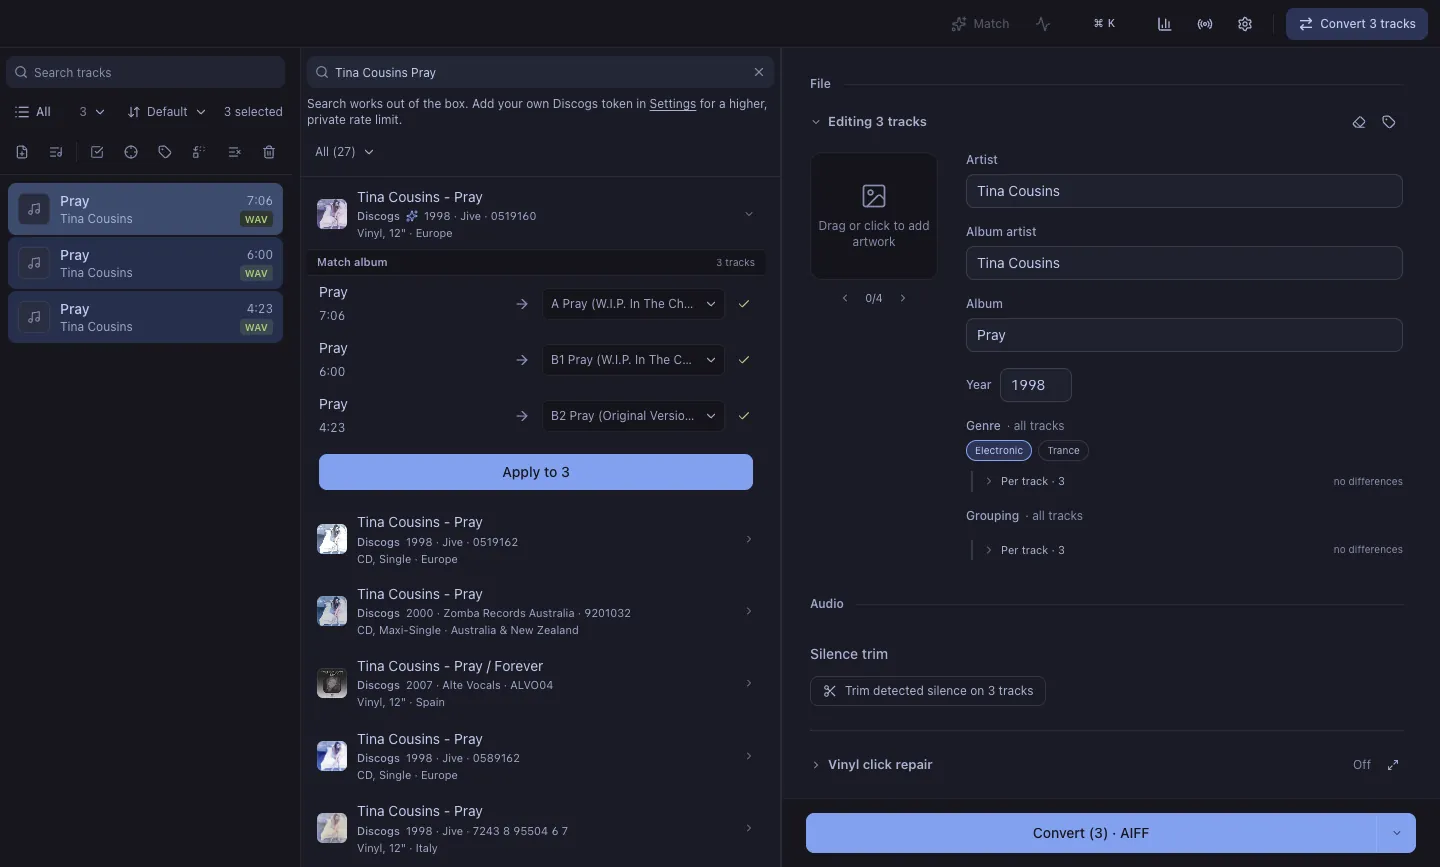The image size is (1440, 867).
Task: Open the statistics bar chart icon
Action: tap(1164, 24)
